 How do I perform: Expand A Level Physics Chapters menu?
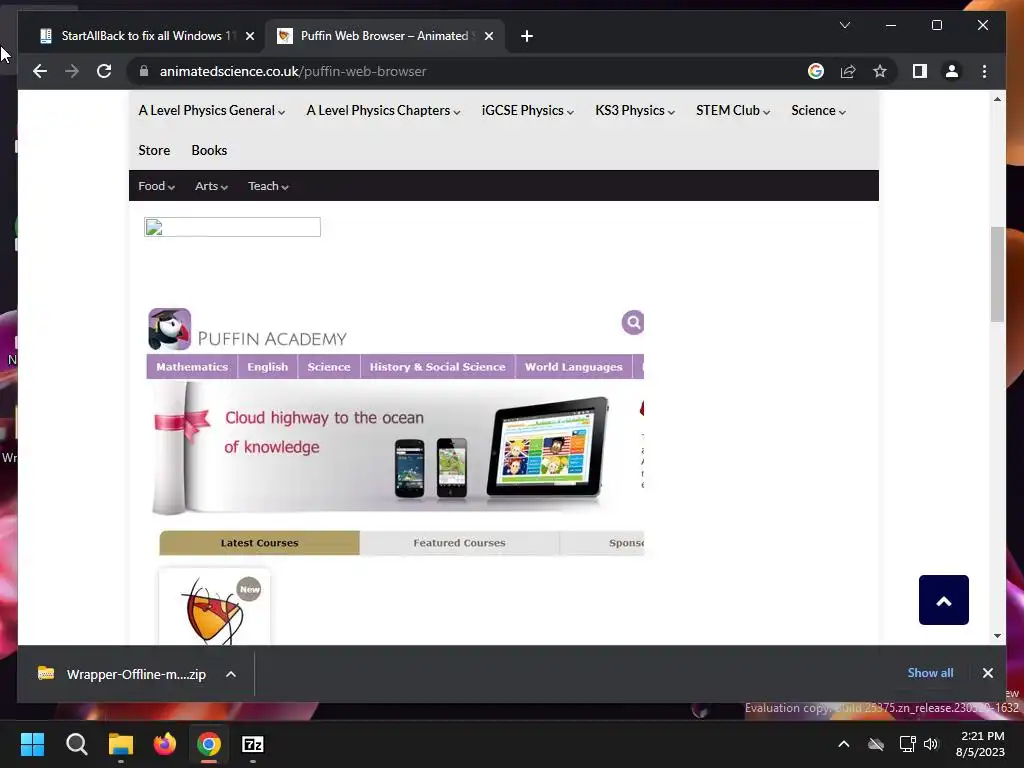coord(383,110)
